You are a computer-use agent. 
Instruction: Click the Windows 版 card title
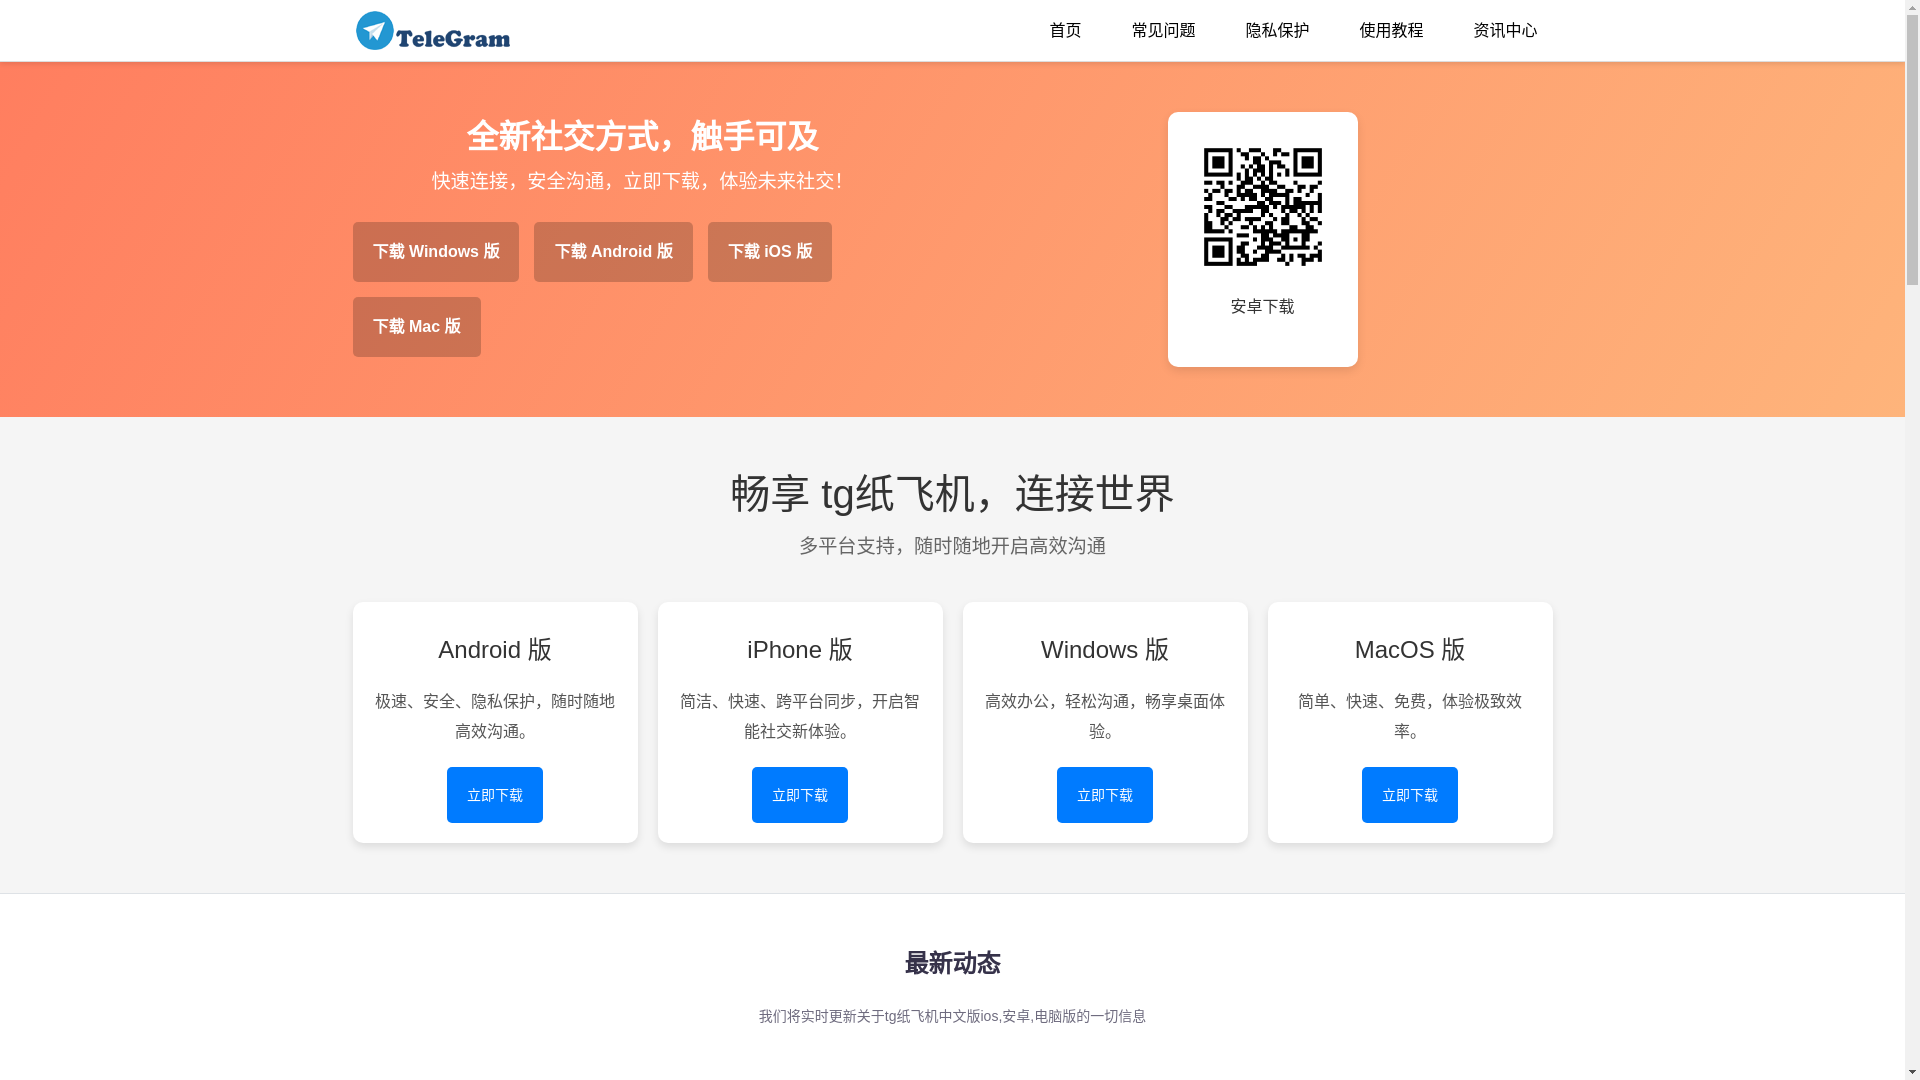pos(1105,650)
